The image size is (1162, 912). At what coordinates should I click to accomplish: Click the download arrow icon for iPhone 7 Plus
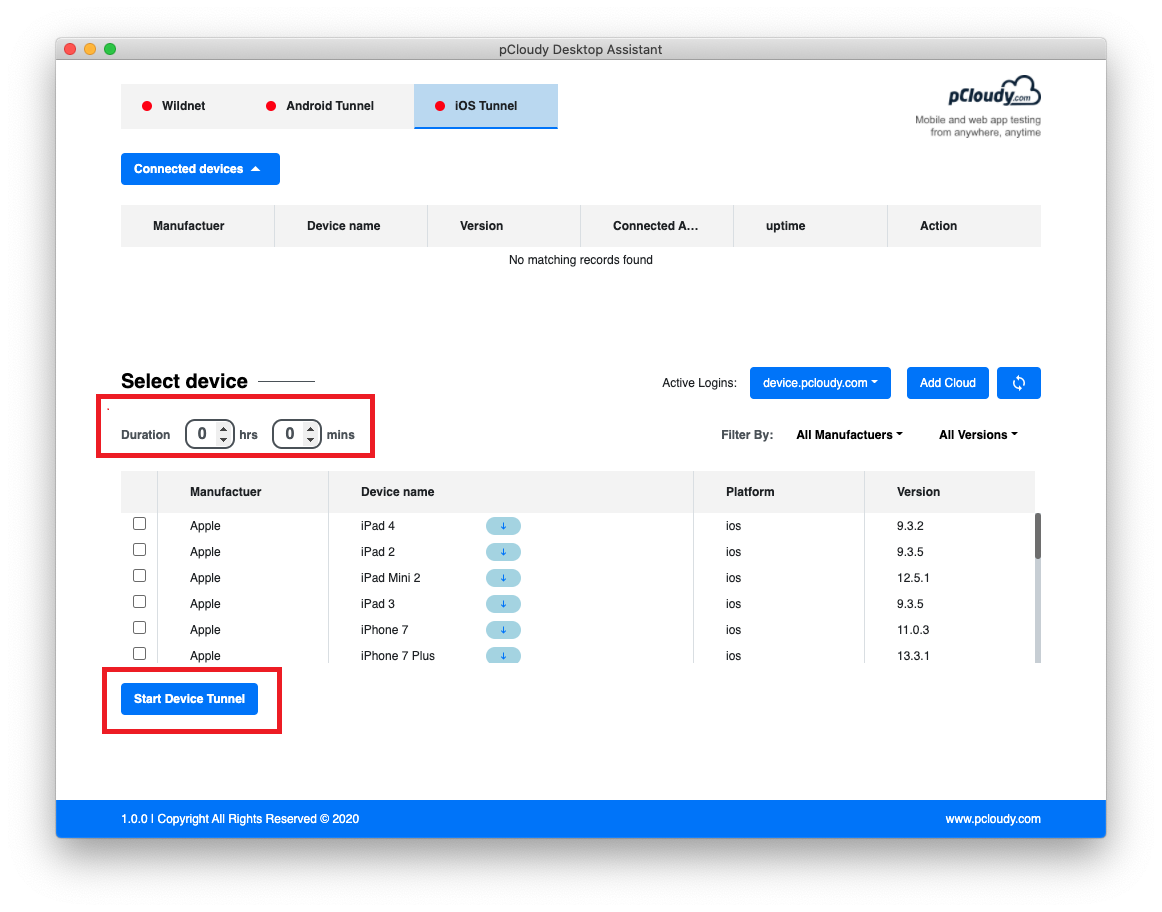(x=503, y=656)
